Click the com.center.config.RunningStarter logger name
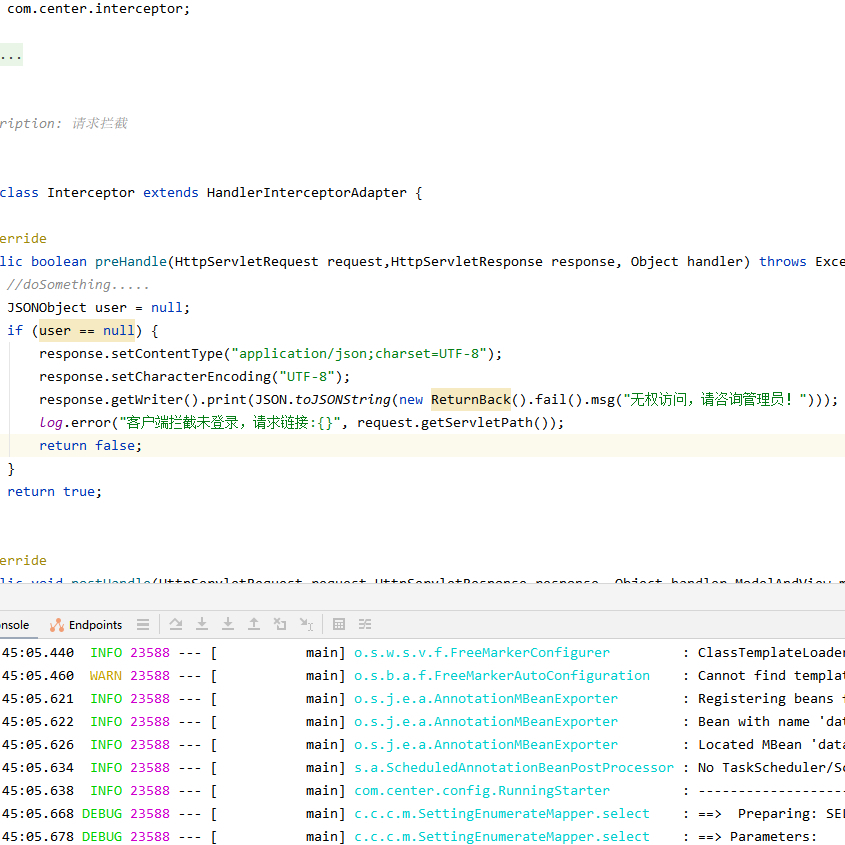The width and height of the screenshot is (845, 845). [482, 791]
